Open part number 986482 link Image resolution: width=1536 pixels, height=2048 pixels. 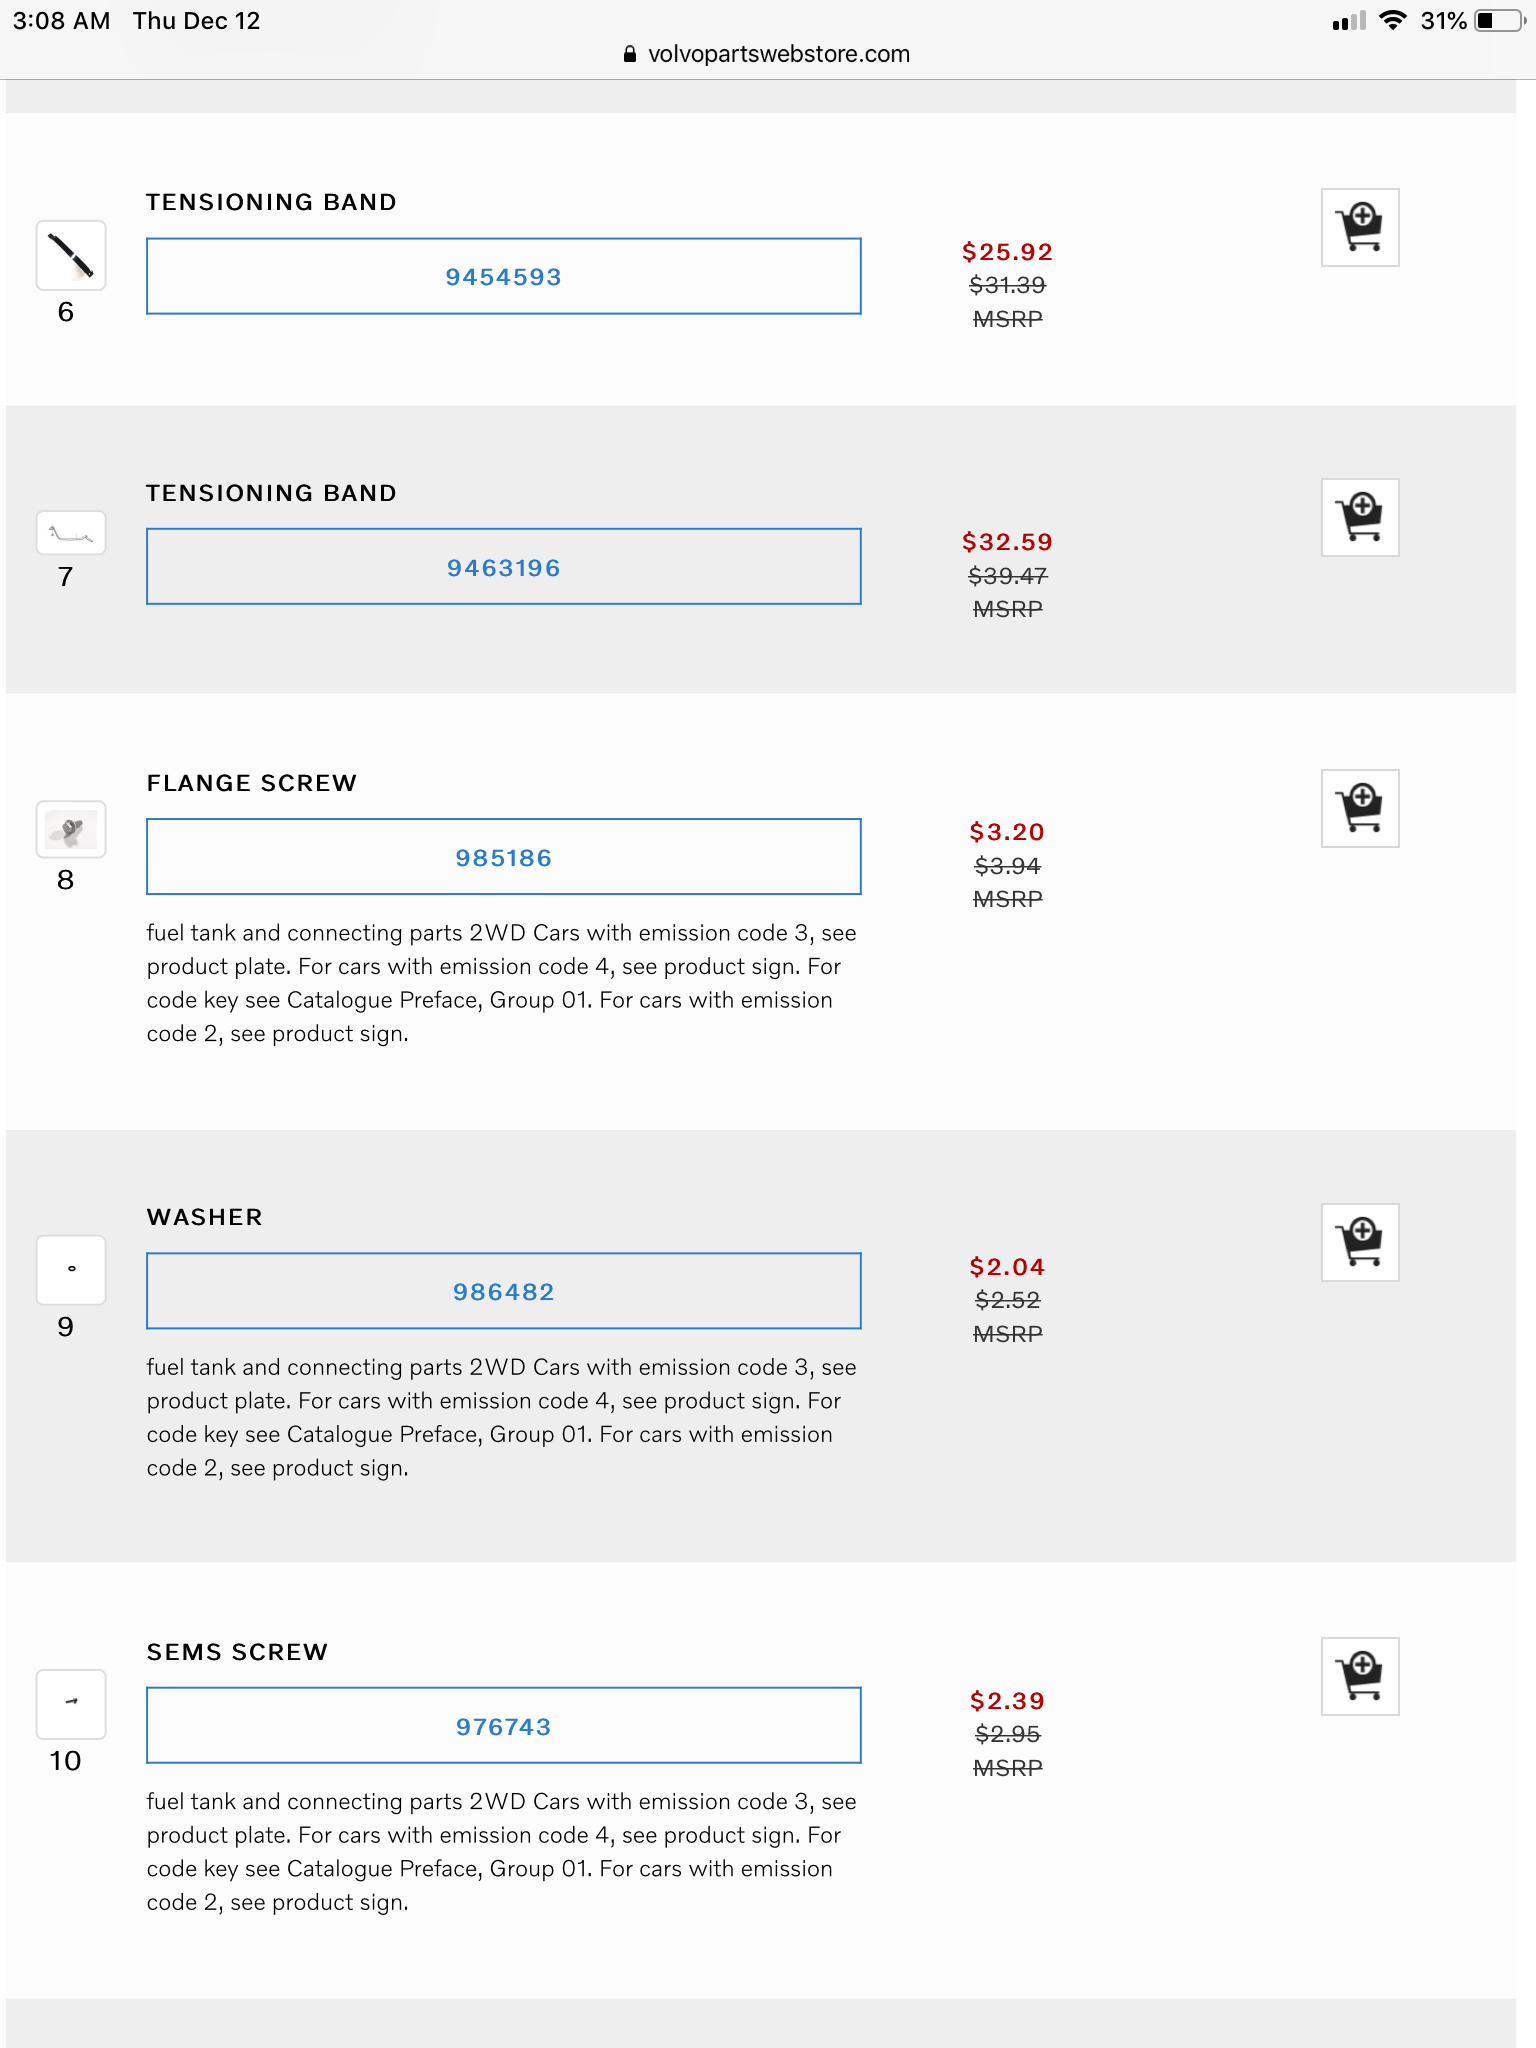point(503,1291)
